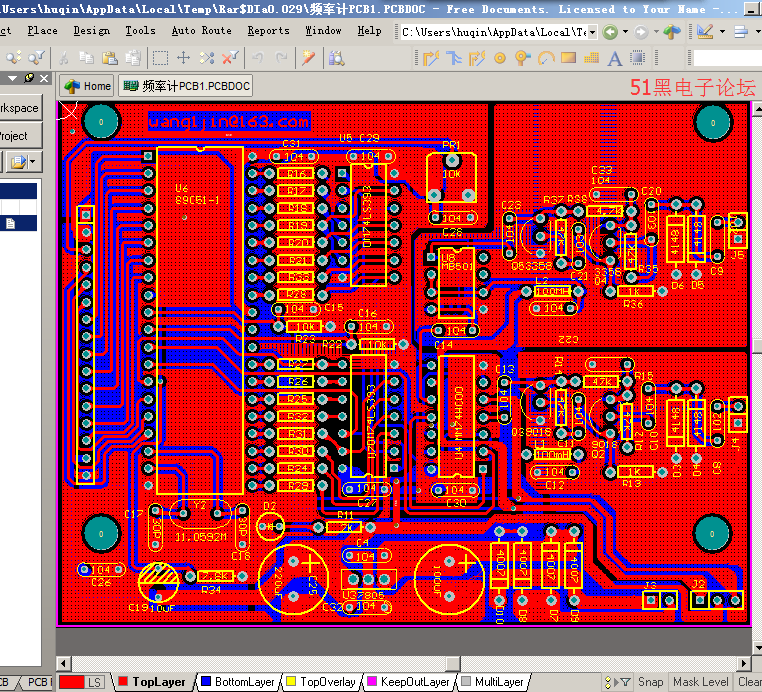Close the side panel with X
This screenshot has height=692, width=762.
44,78
